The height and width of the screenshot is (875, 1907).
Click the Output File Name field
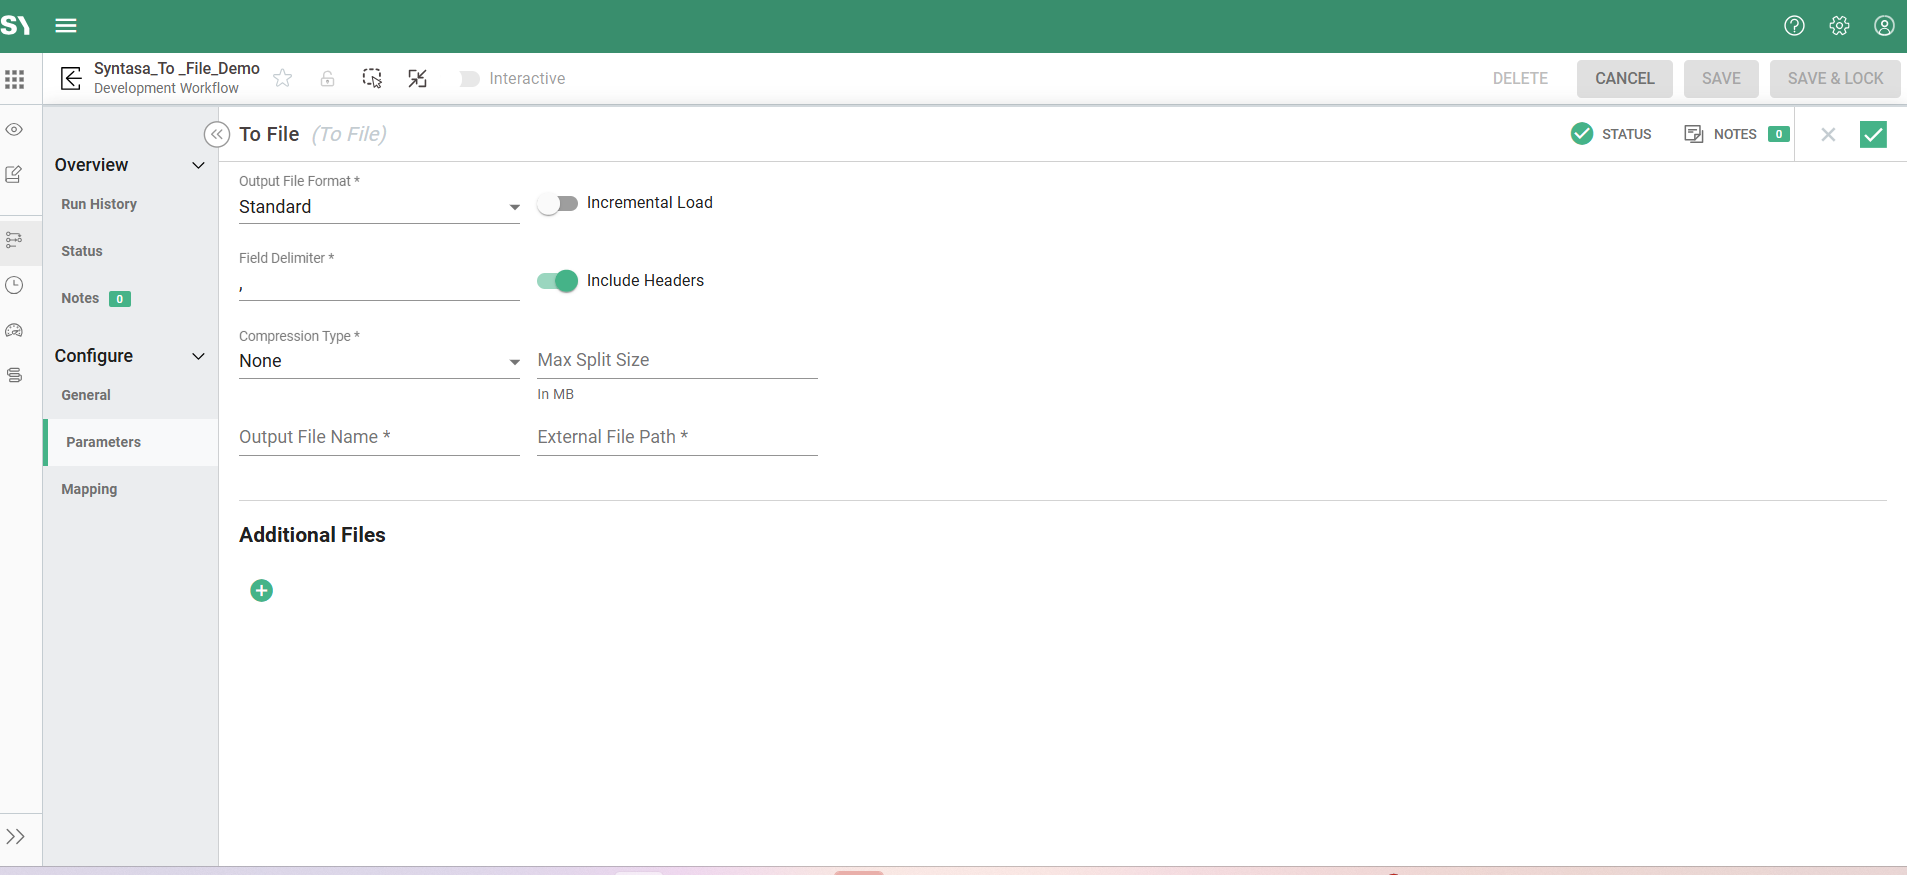point(379,437)
